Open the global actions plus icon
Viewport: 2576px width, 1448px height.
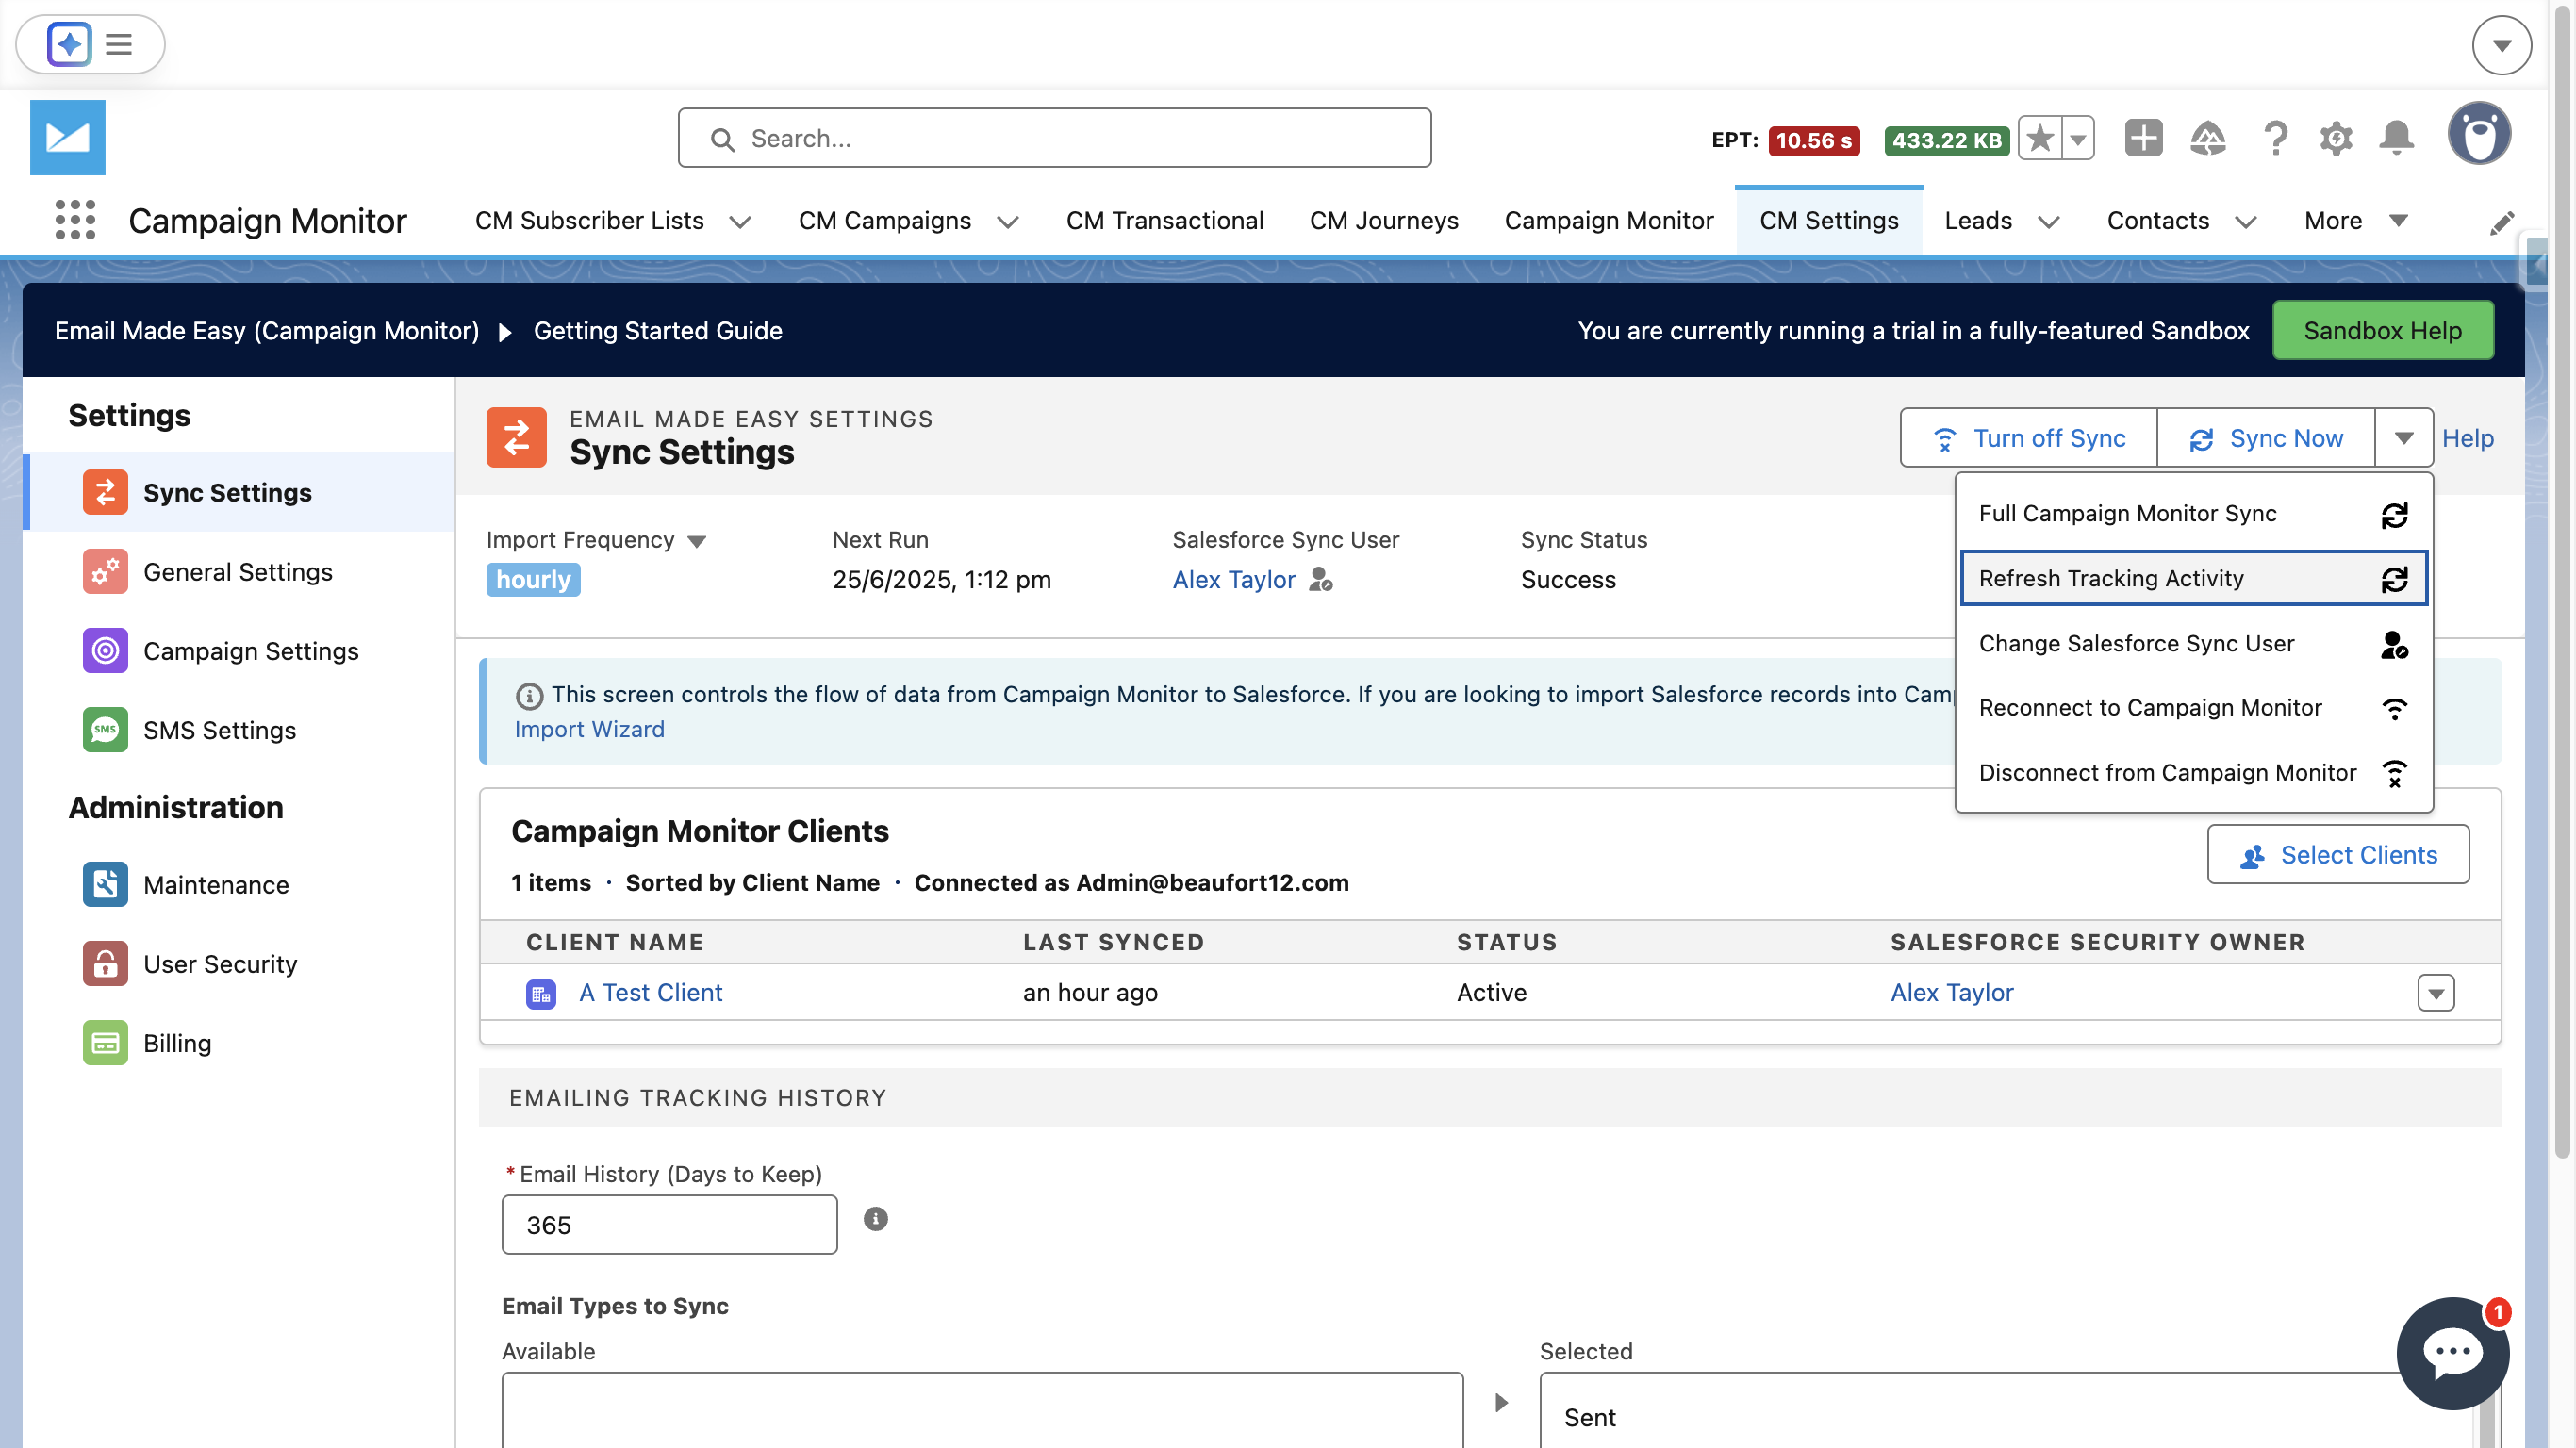(x=2143, y=138)
